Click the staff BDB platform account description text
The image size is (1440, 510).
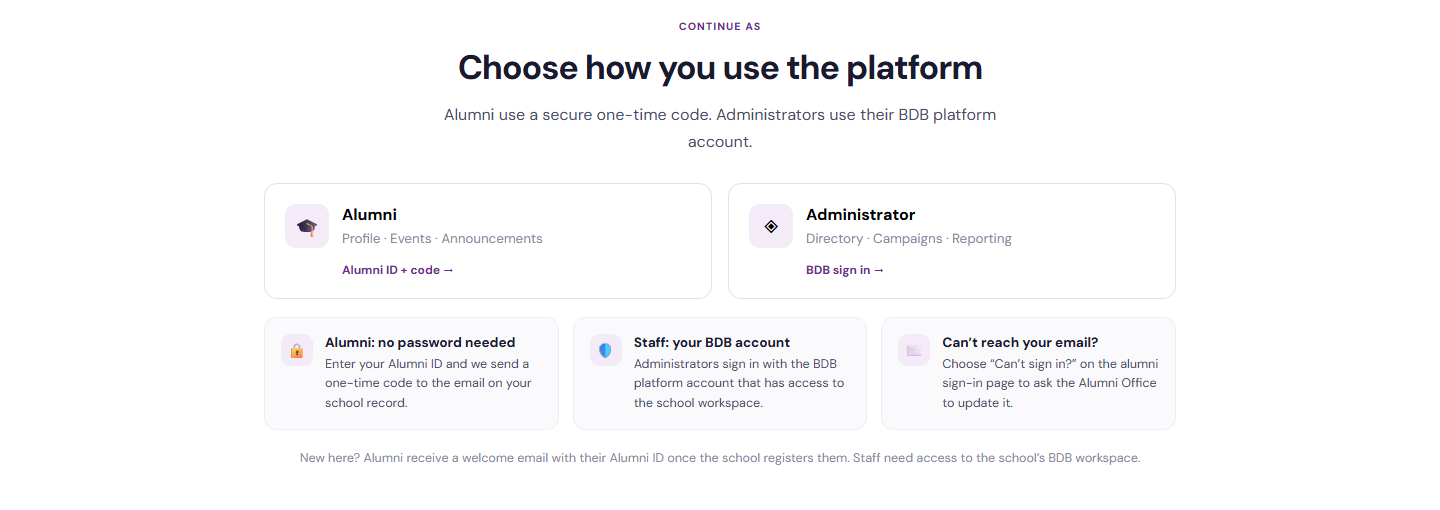click(739, 383)
